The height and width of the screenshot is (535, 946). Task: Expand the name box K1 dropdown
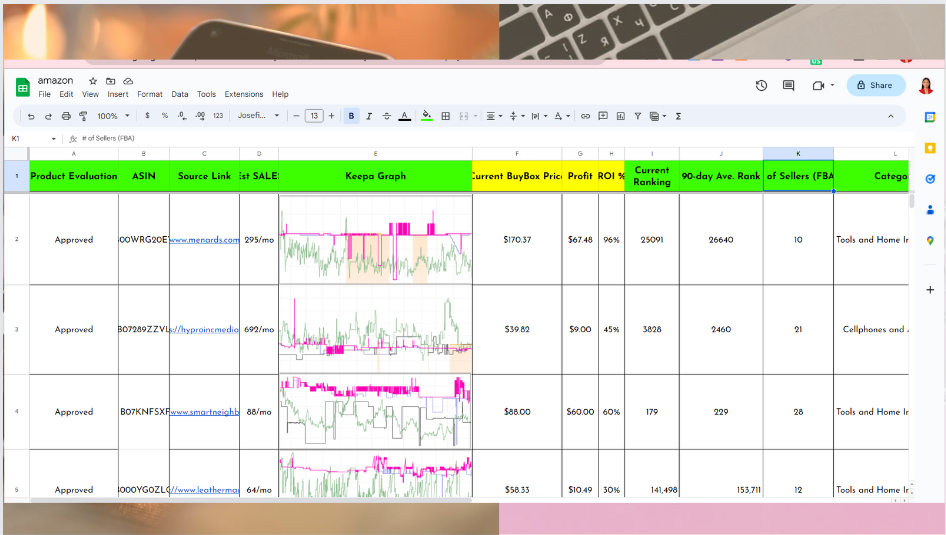click(54, 139)
